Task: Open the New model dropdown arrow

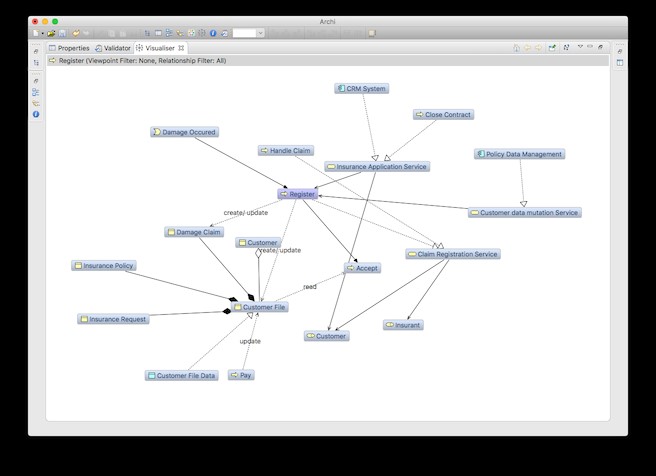Action: pos(43,33)
